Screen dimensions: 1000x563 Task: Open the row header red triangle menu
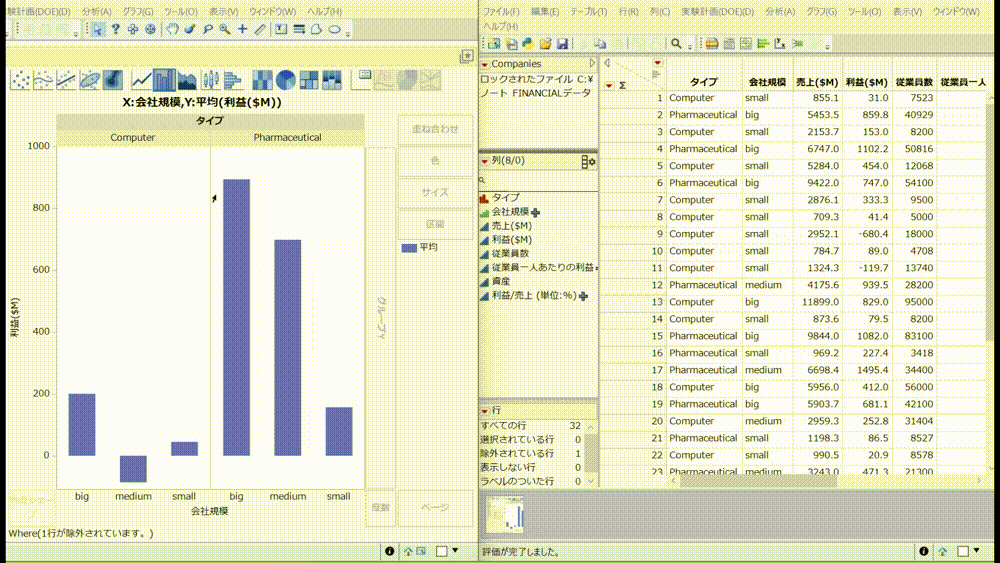click(609, 85)
